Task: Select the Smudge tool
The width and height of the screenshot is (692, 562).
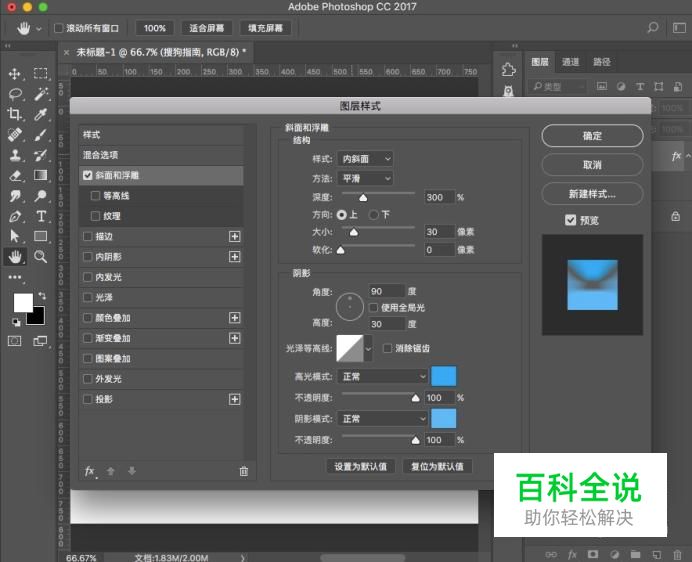Action: coord(15,196)
